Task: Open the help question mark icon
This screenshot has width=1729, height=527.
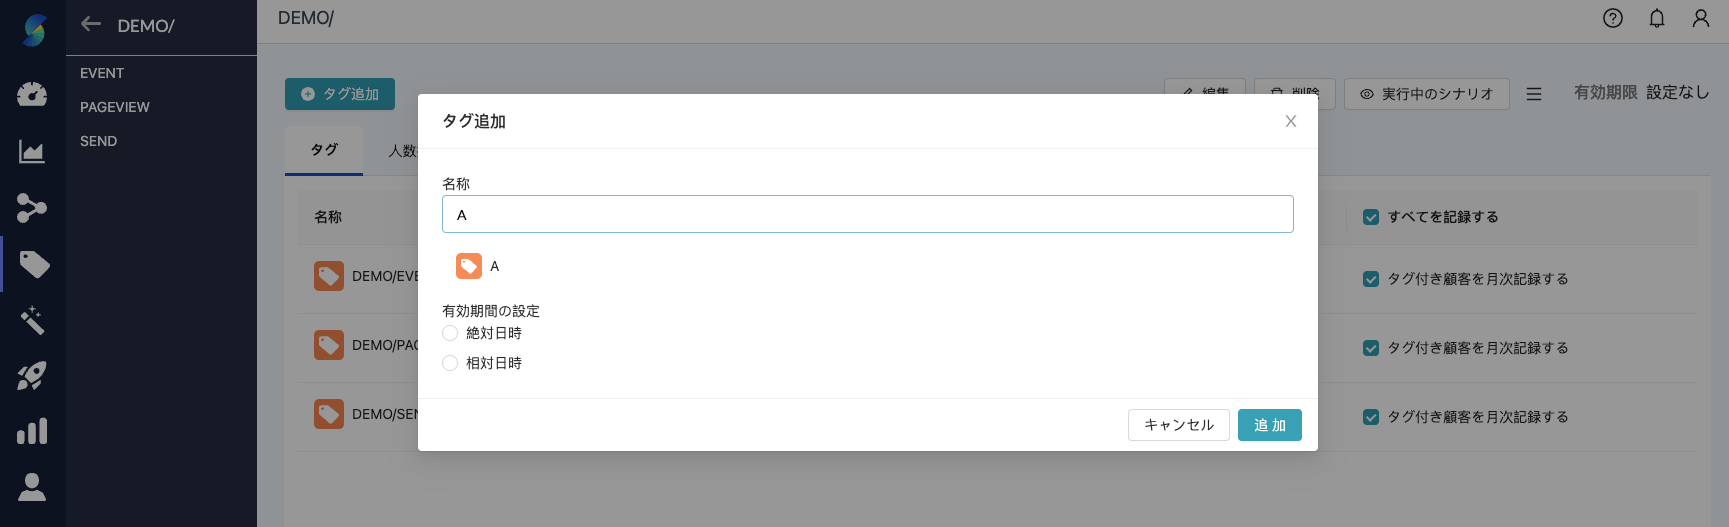Action: tap(1613, 18)
